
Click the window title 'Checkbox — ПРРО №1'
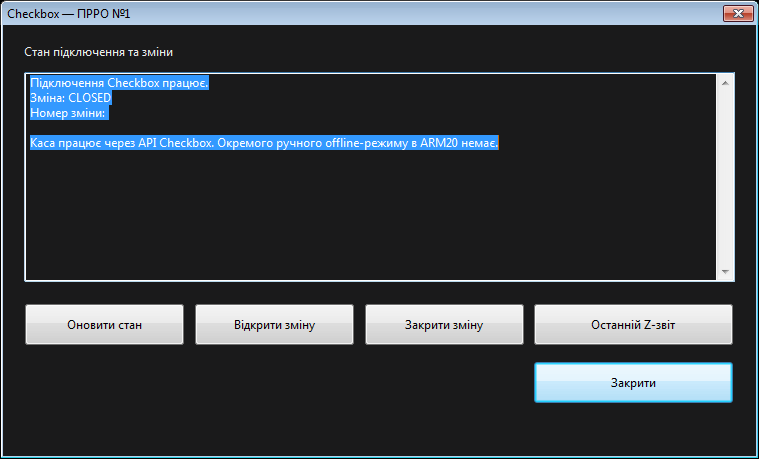[69, 14]
